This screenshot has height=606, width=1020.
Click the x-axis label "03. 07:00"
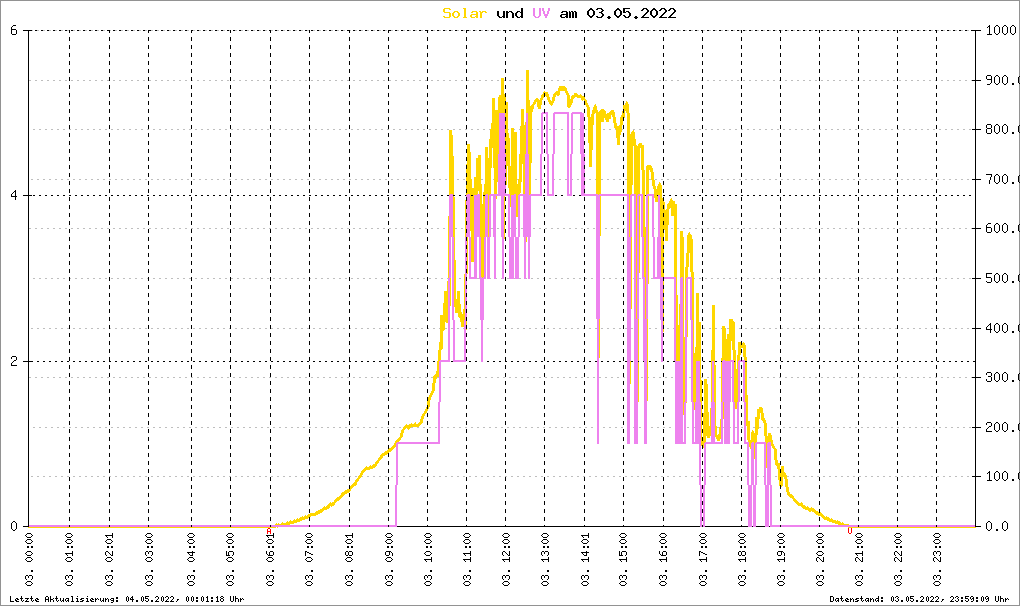310,559
